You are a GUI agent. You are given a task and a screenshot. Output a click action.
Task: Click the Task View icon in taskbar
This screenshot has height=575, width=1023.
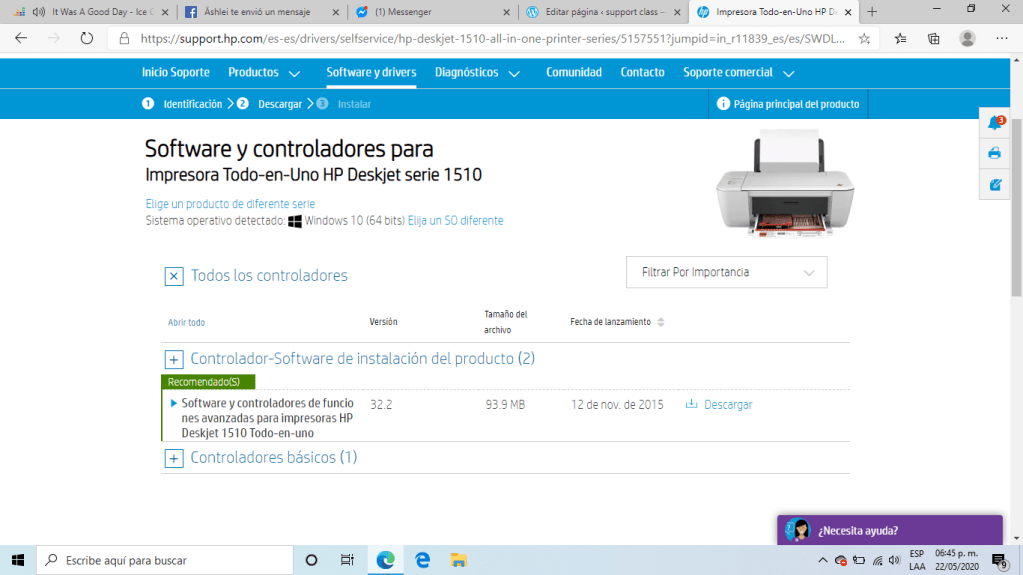(346, 560)
